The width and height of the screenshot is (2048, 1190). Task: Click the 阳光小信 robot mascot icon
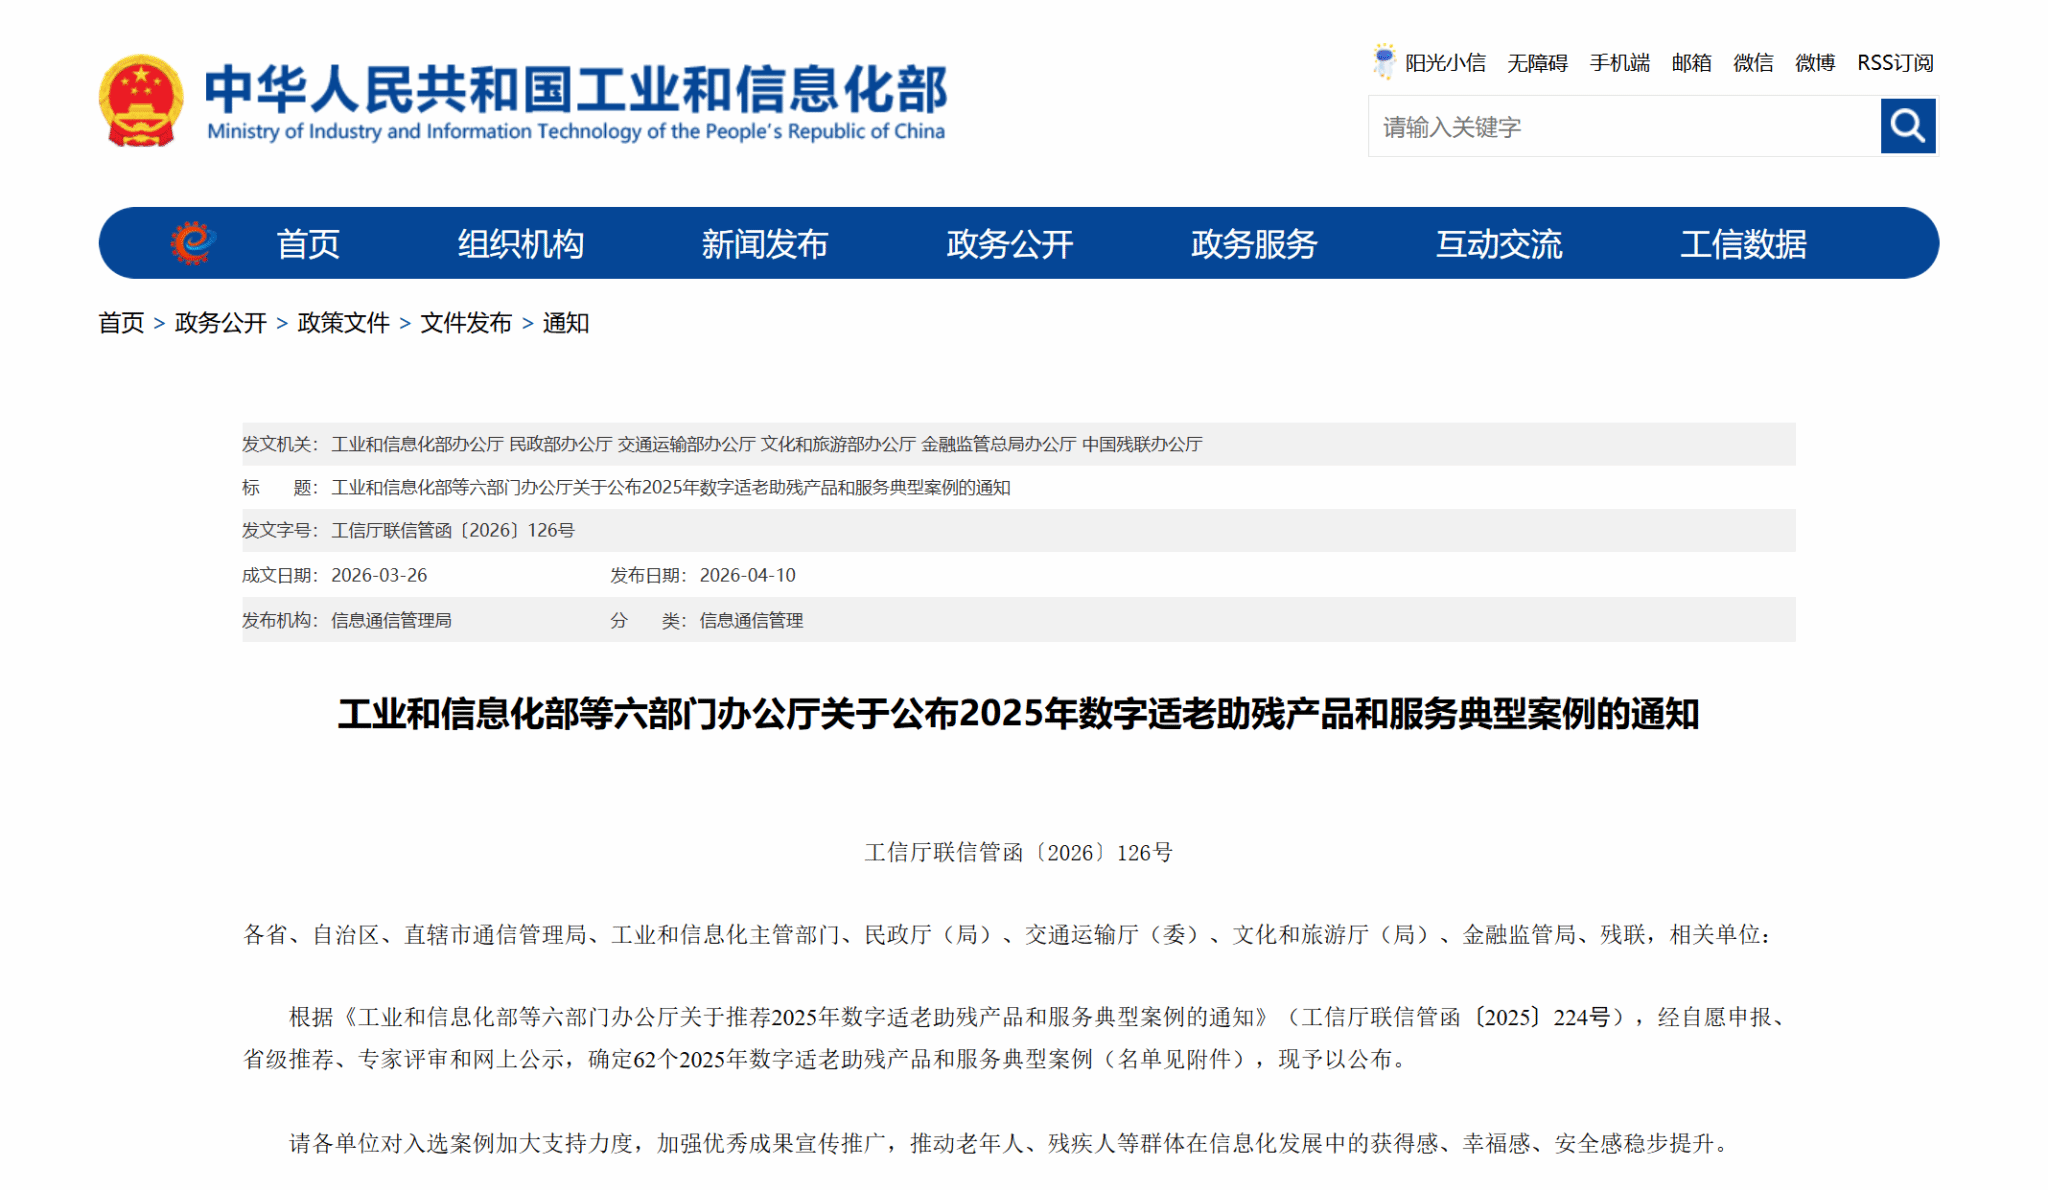(1384, 62)
